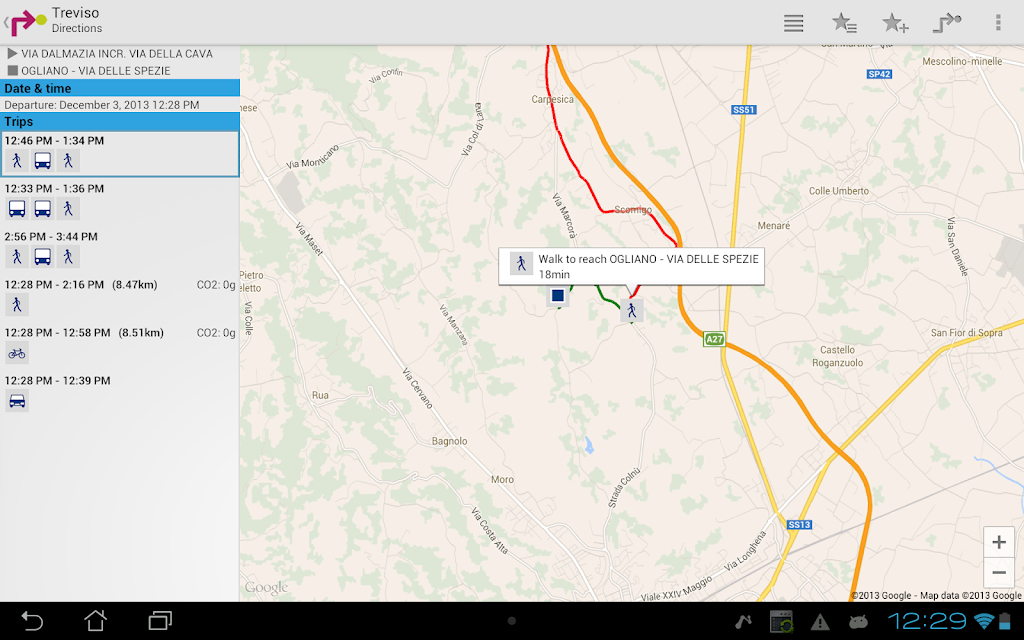Click first walk icon of 12:46 PM trip

pyautogui.click(x=17, y=161)
